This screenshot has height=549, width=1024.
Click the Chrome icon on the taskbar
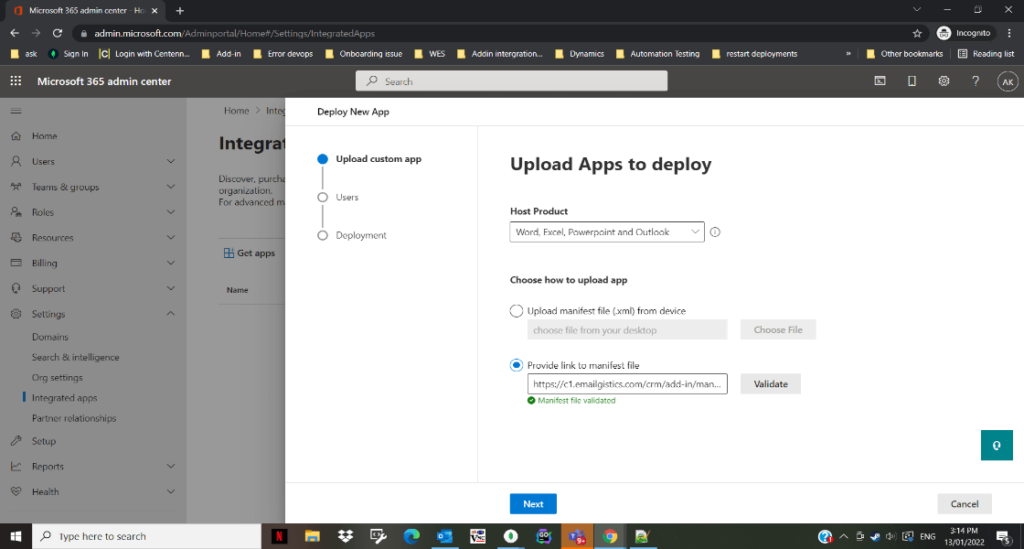(610, 536)
